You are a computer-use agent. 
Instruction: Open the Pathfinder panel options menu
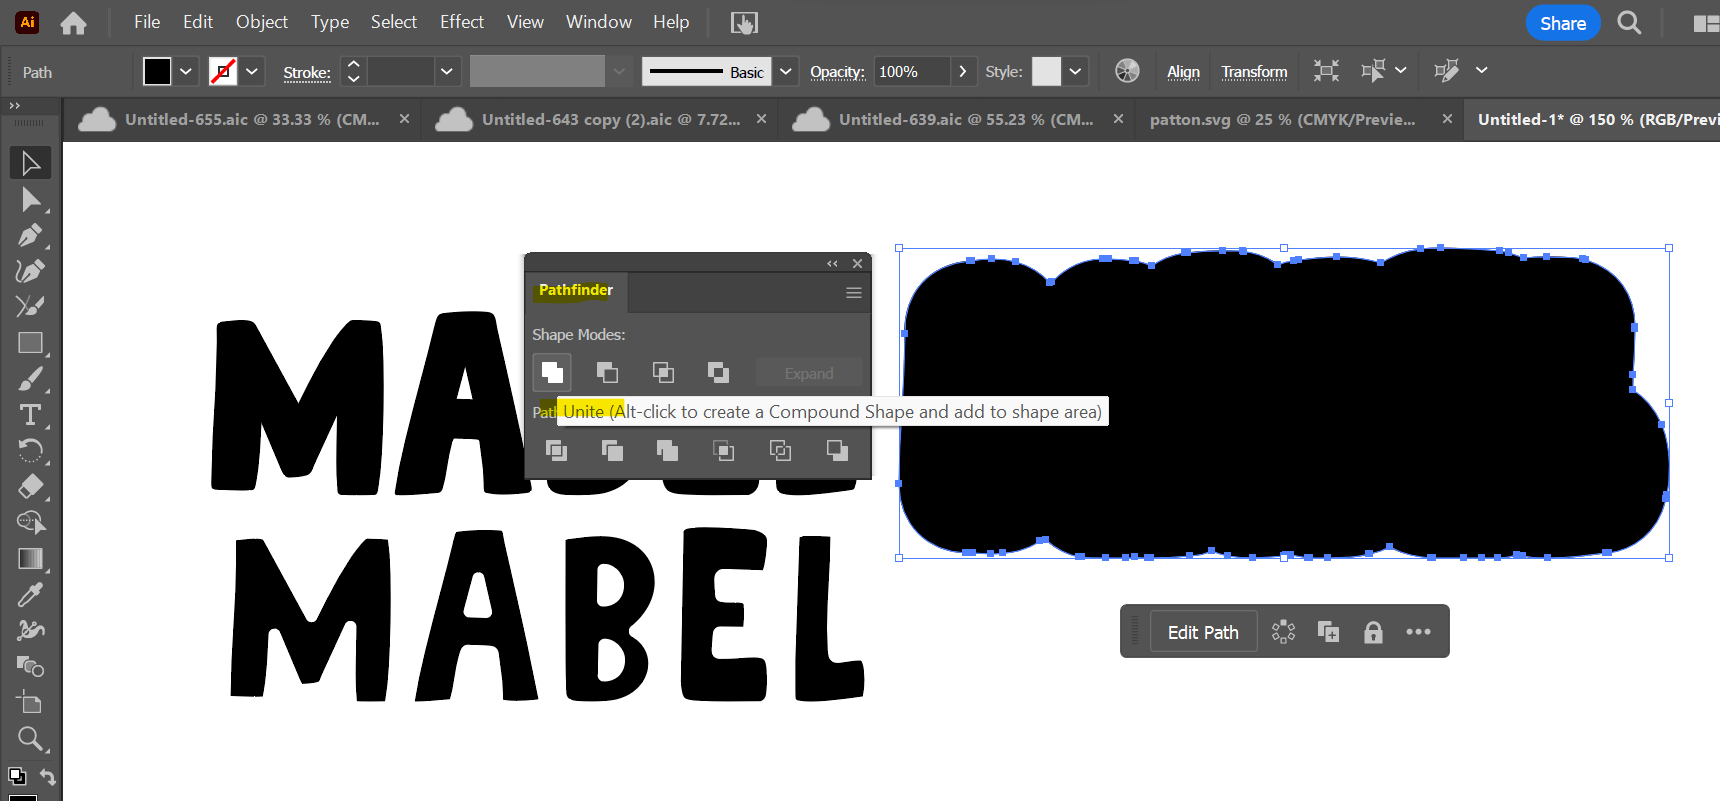(853, 293)
